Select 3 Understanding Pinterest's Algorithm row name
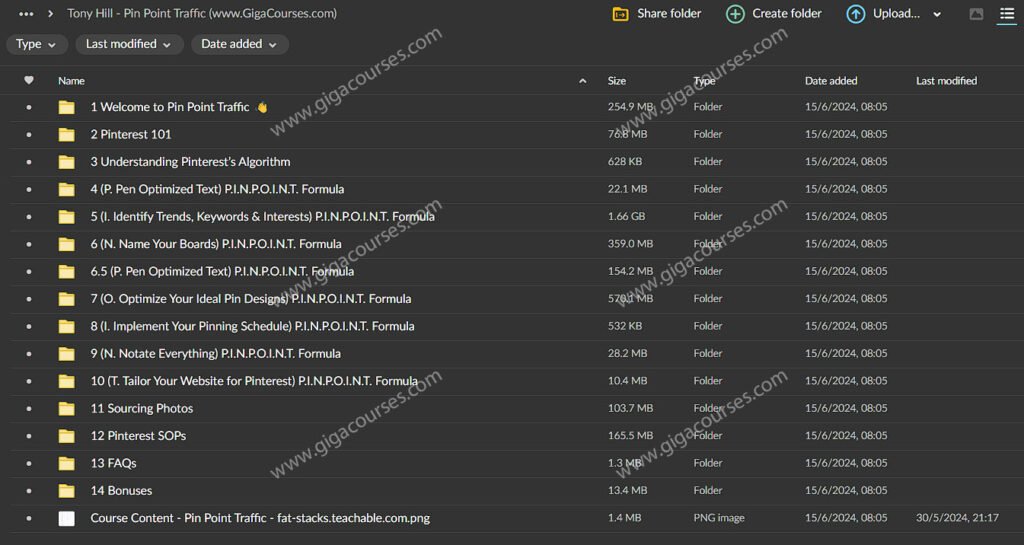This screenshot has height=545, width=1024. click(x=190, y=162)
